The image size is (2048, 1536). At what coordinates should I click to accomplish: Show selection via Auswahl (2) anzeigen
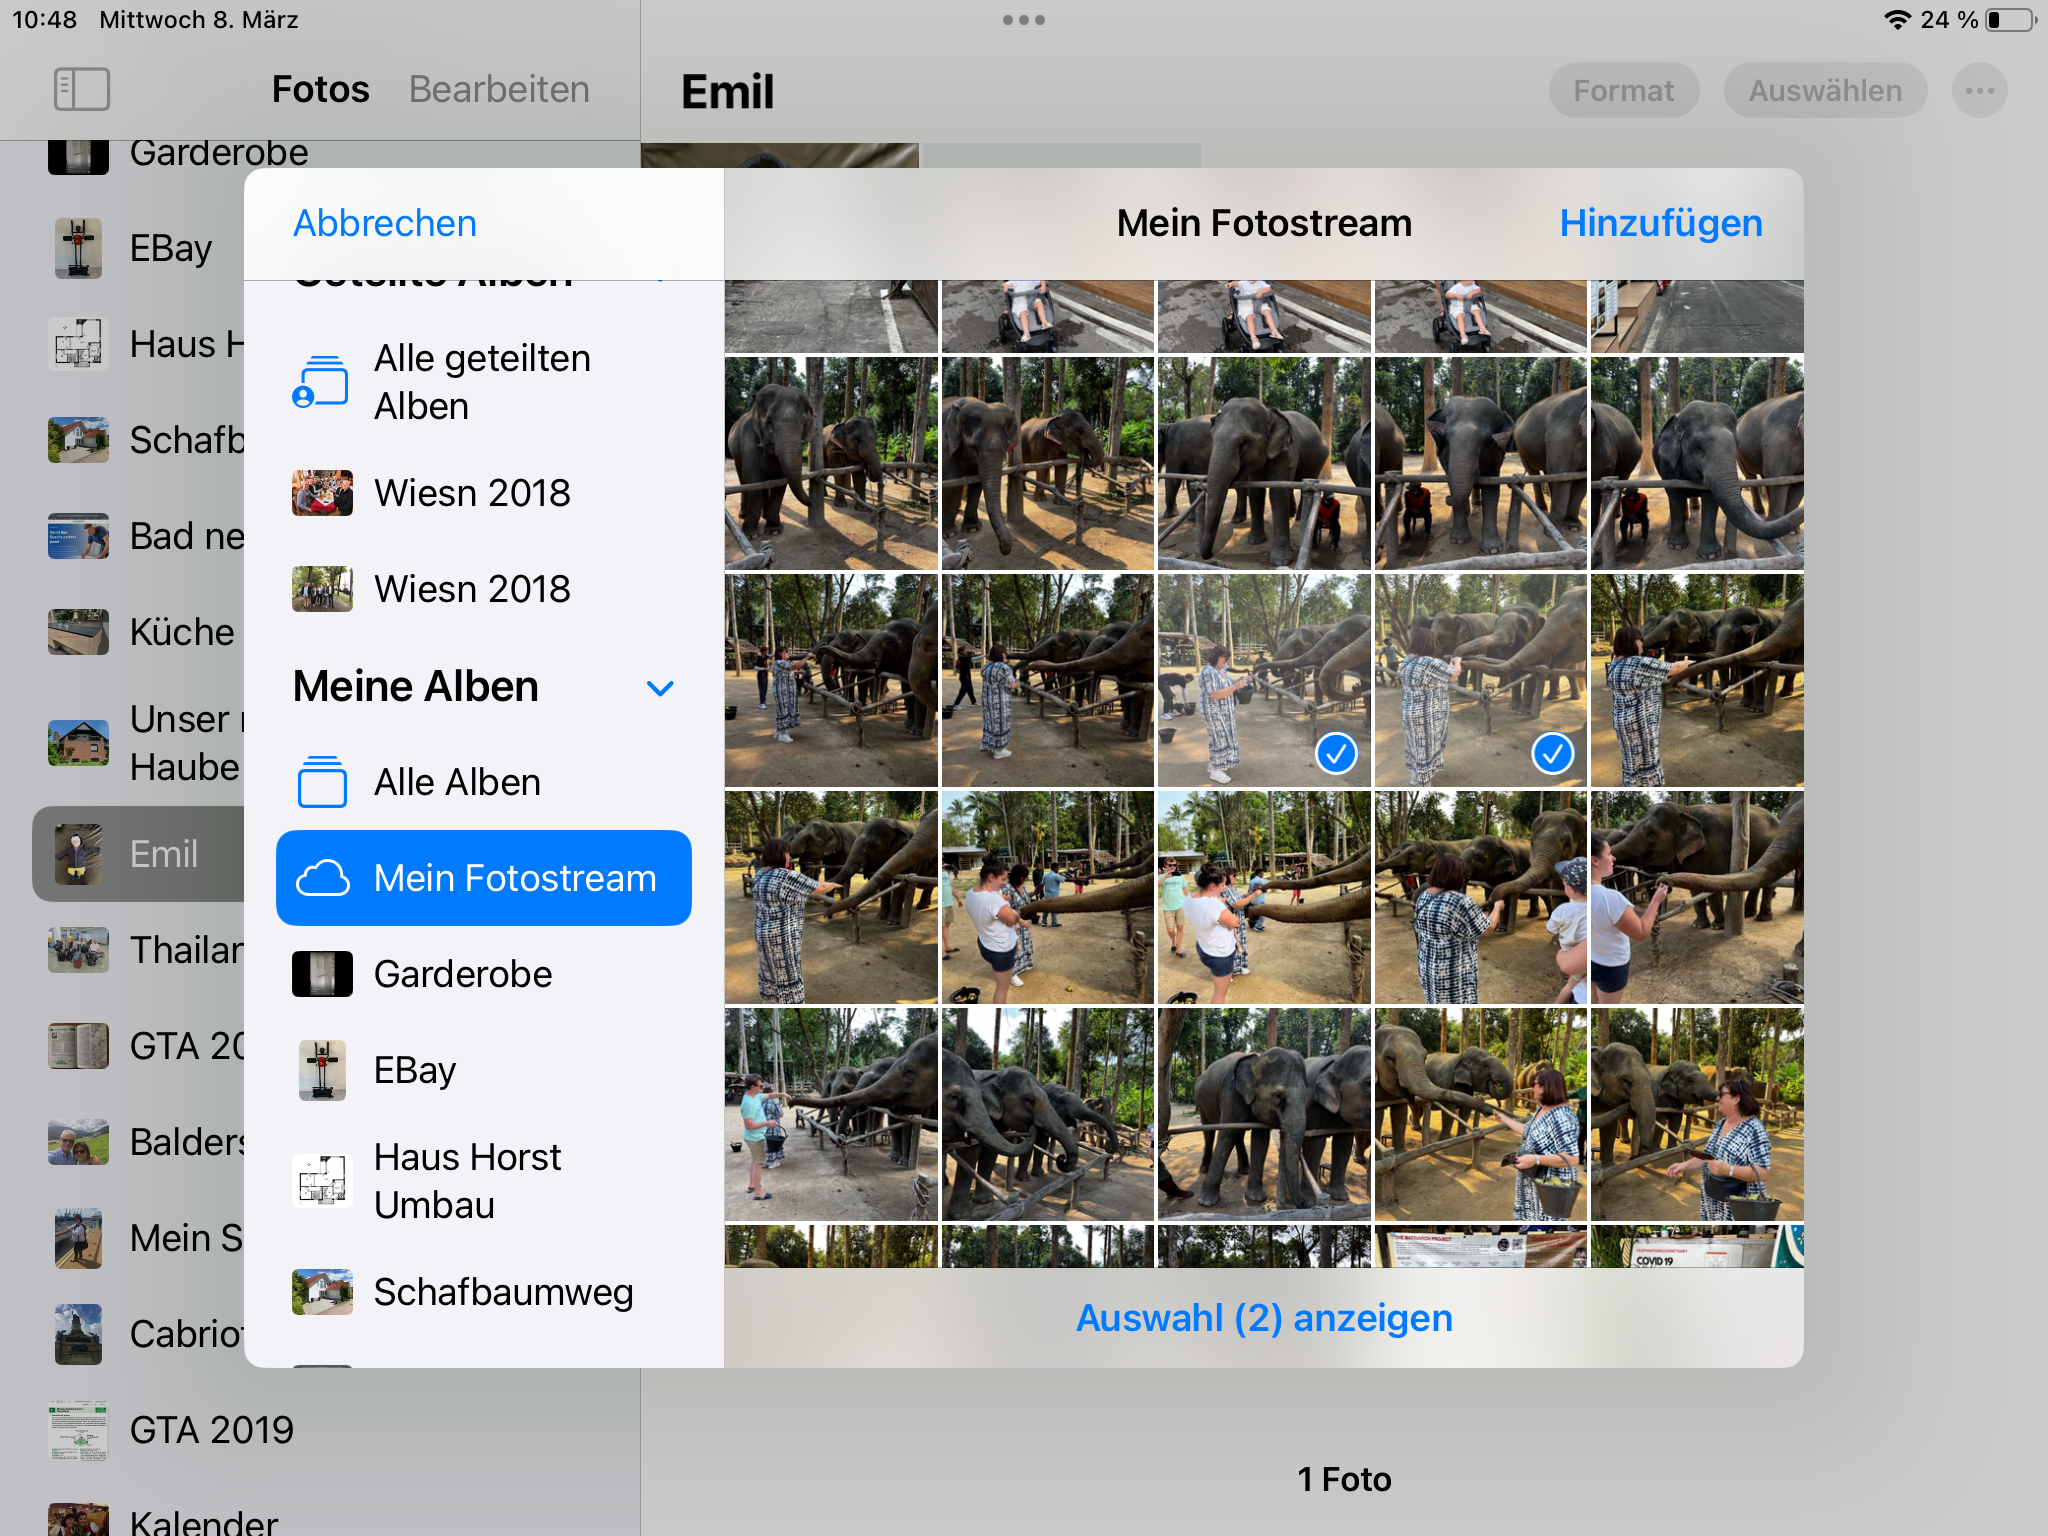(1264, 1318)
